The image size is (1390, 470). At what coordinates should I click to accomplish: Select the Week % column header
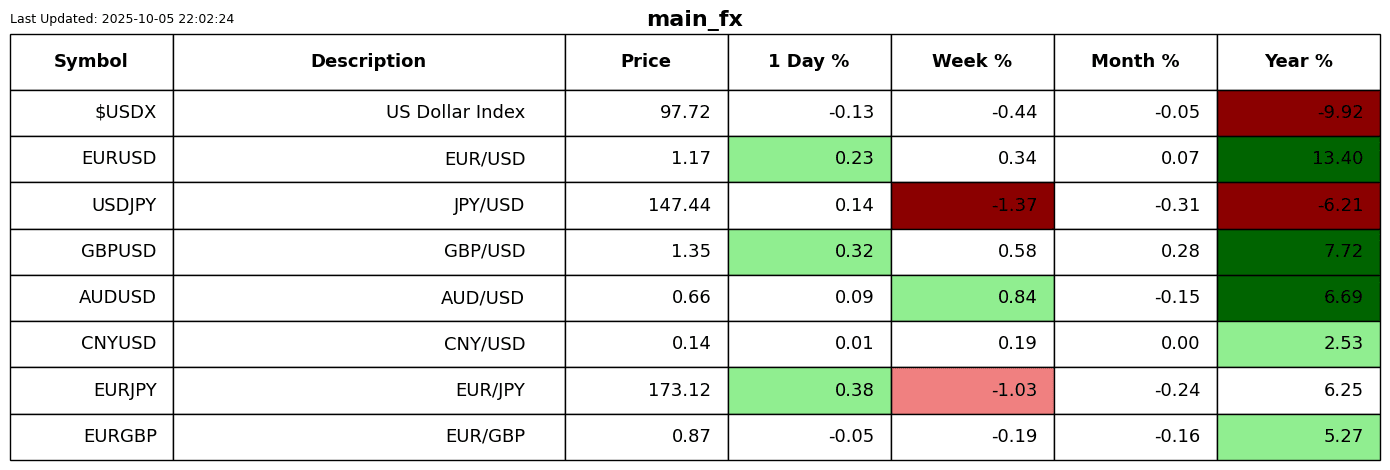click(x=972, y=62)
